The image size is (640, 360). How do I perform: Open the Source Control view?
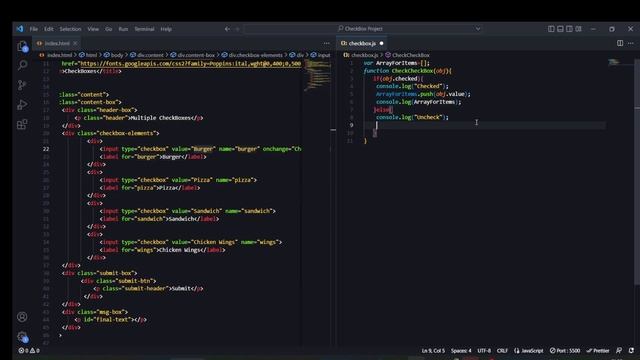pyautogui.click(x=22, y=85)
